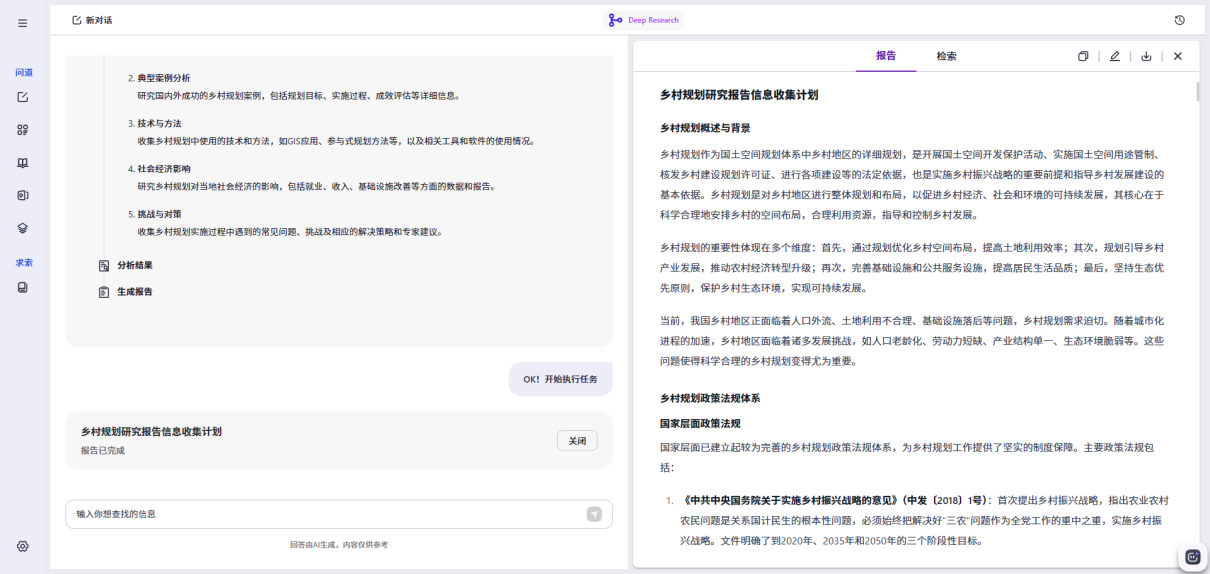Image resolution: width=1210 pixels, height=574 pixels.
Task: Click the report panel scrollbar
Action: click(1198, 92)
